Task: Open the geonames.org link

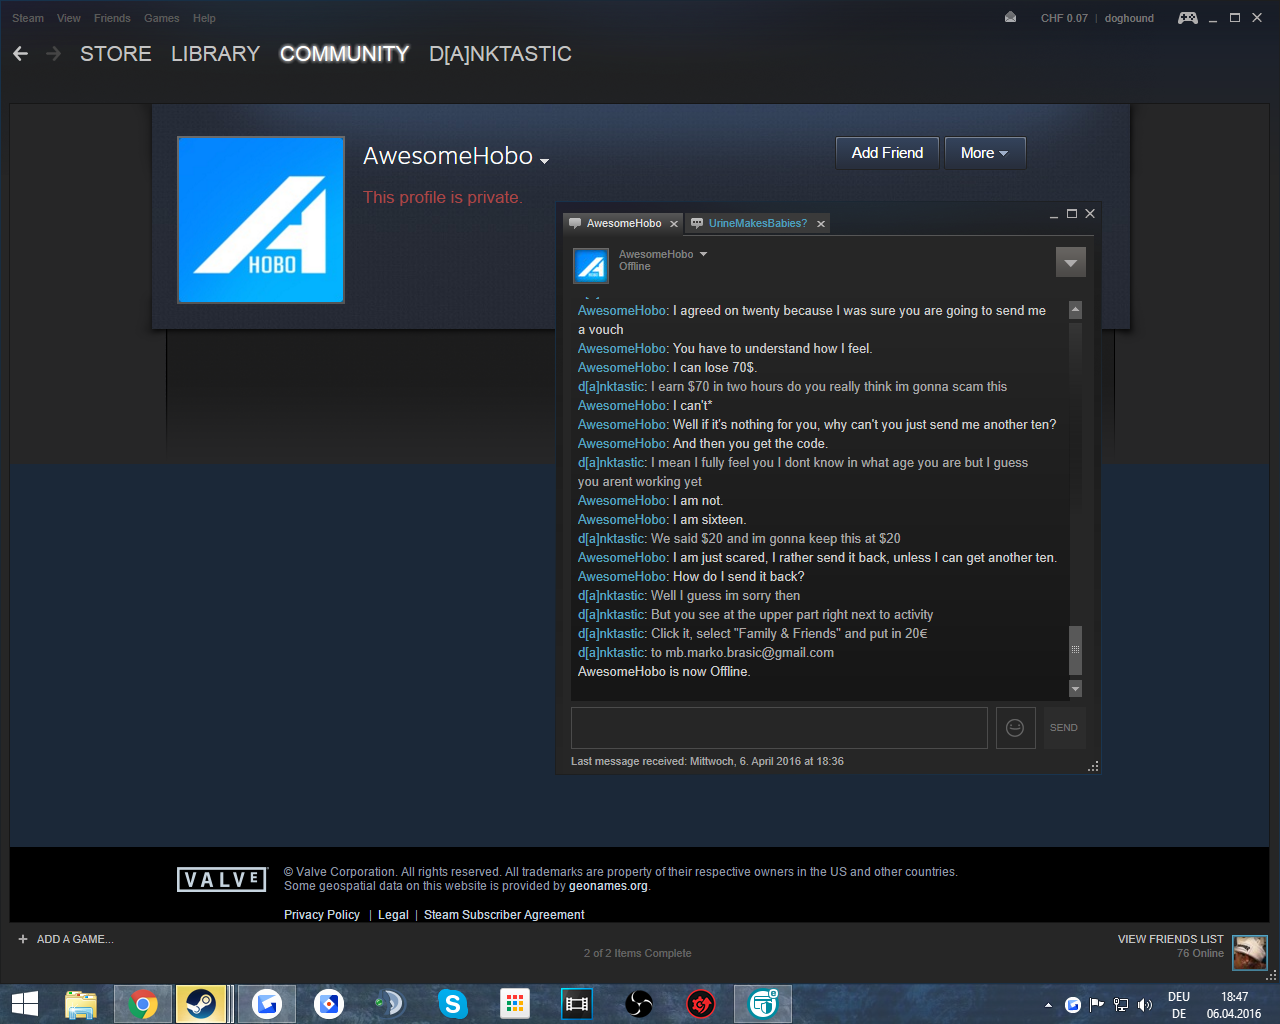Action: [x=608, y=886]
